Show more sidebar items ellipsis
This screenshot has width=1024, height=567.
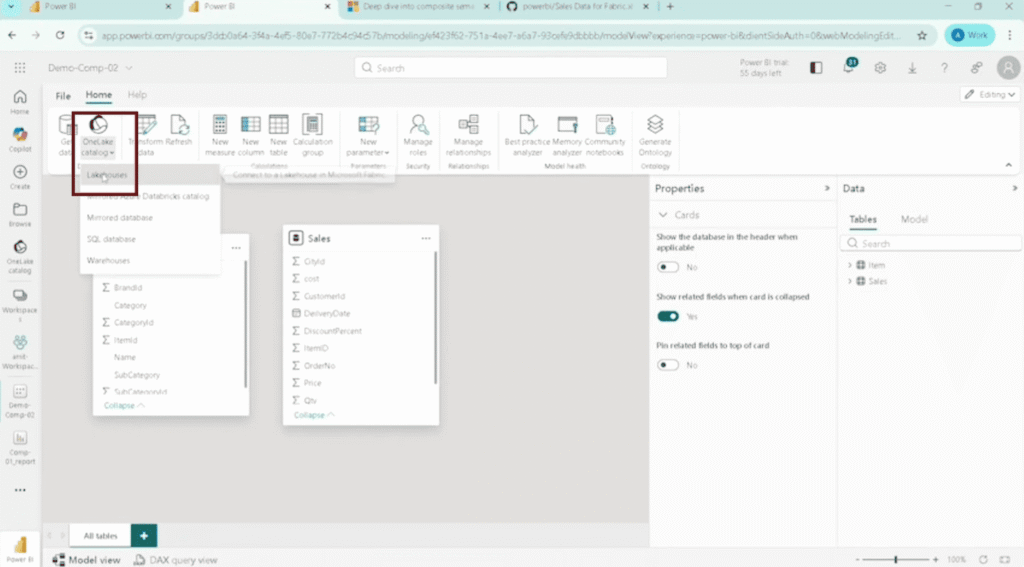pyautogui.click(x=20, y=490)
